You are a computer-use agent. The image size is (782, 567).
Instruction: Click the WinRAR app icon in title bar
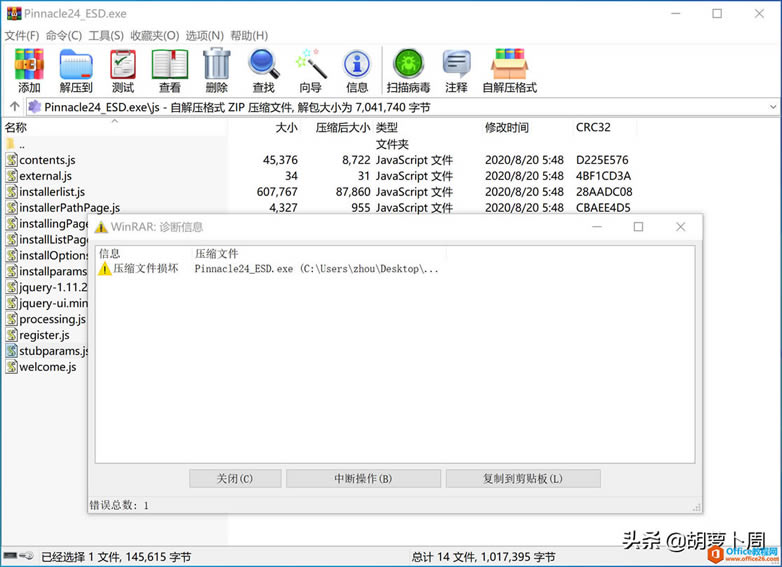pos(13,13)
